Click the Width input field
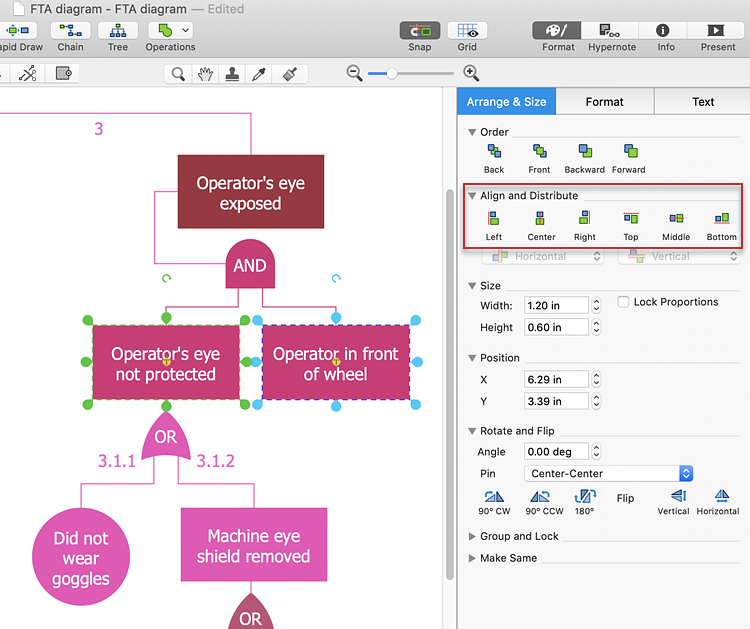 pos(556,306)
